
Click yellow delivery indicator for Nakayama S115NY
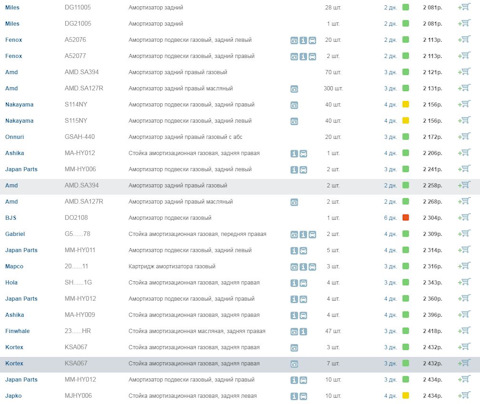click(x=406, y=121)
